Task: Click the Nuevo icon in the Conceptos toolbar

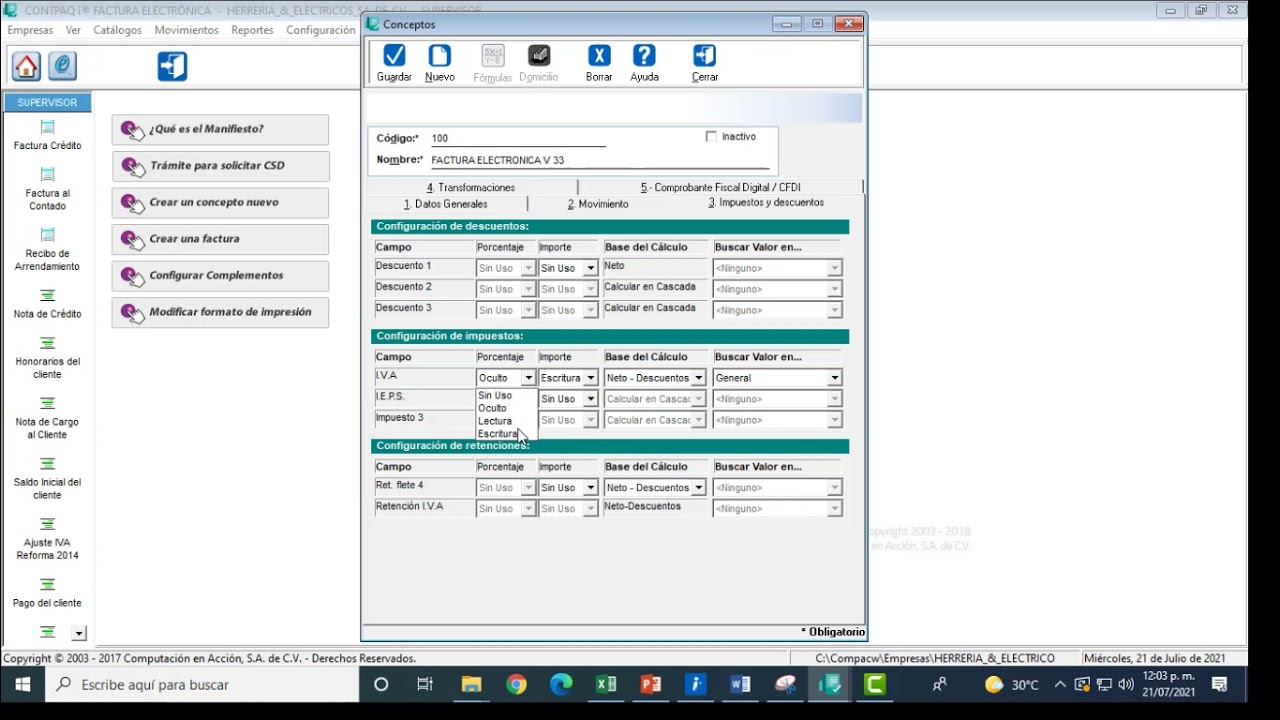Action: 440,56
